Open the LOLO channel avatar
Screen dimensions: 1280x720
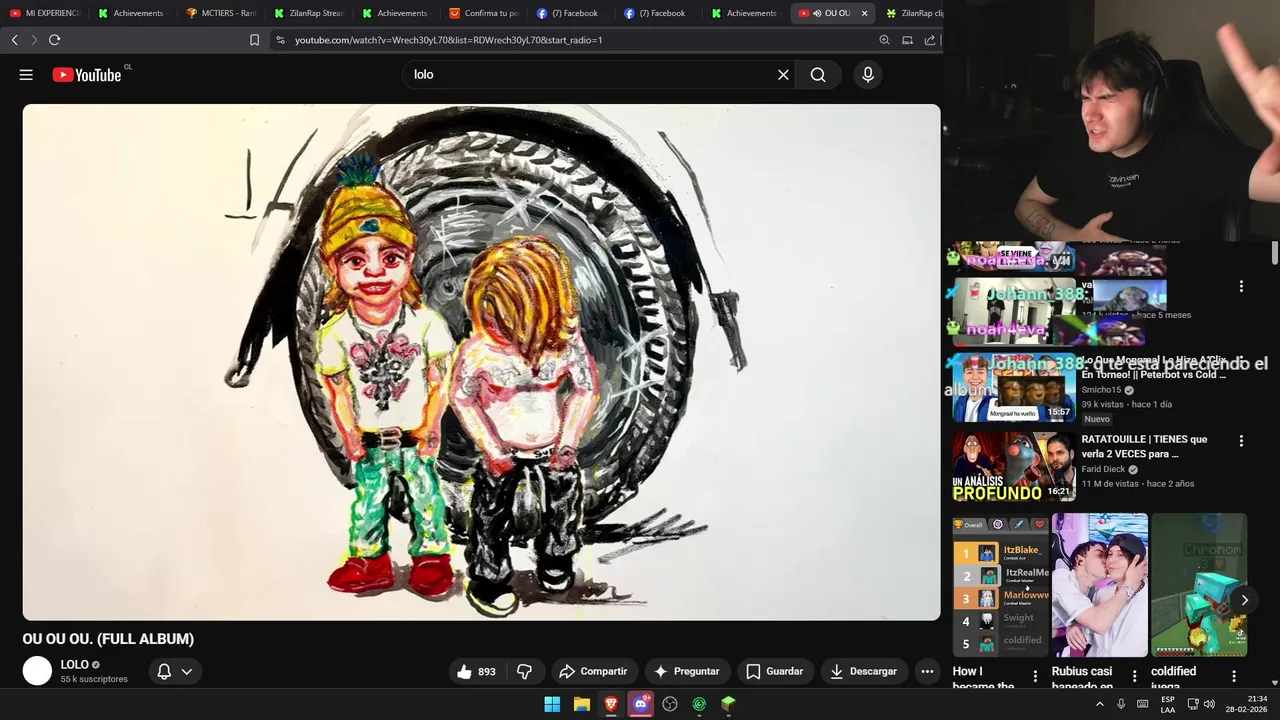coord(37,671)
